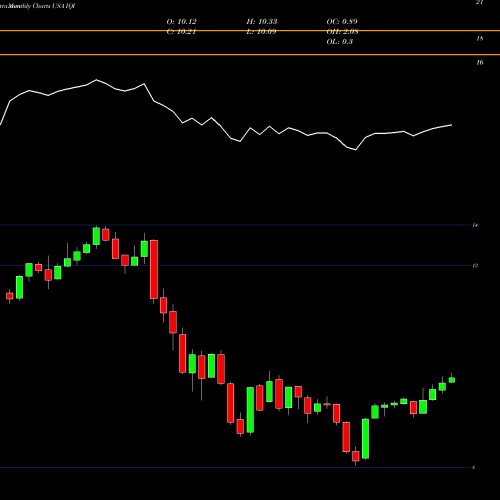
Task: Click the tallest red candlestick dropping from 13
Action: point(154,269)
